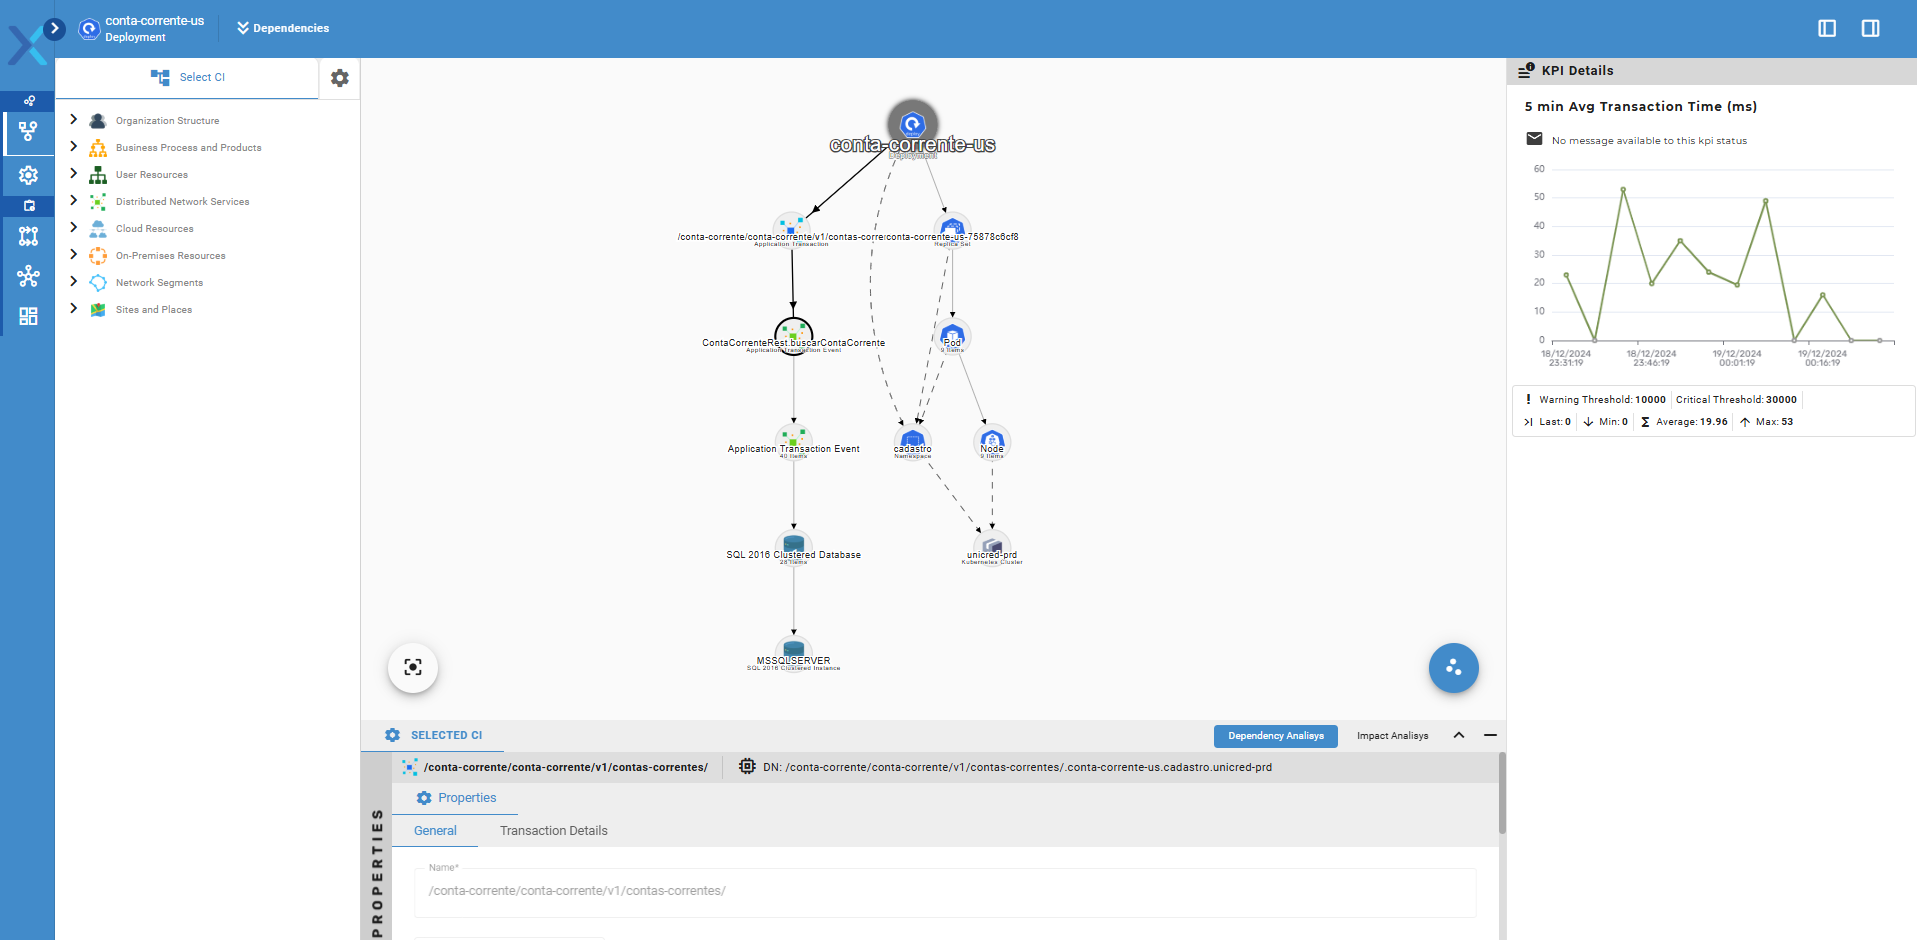
Task: Click the properties panel vertical scrollbar
Action: click(x=1501, y=795)
